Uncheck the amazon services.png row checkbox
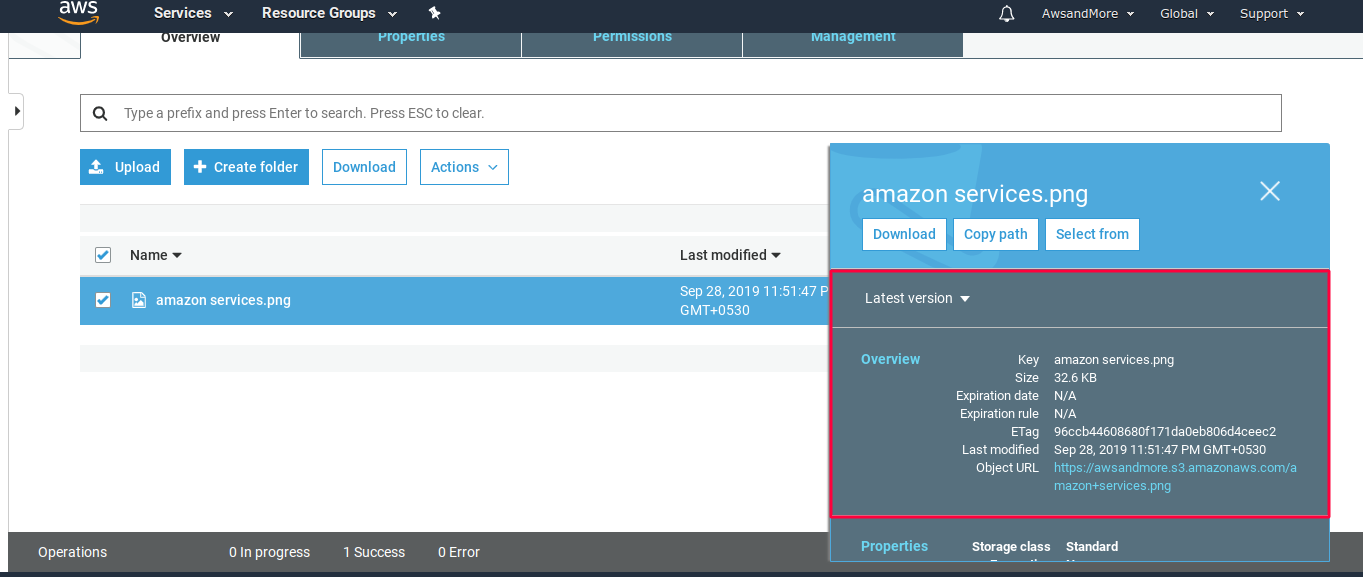Viewport: 1363px width, 577px height. [103, 300]
